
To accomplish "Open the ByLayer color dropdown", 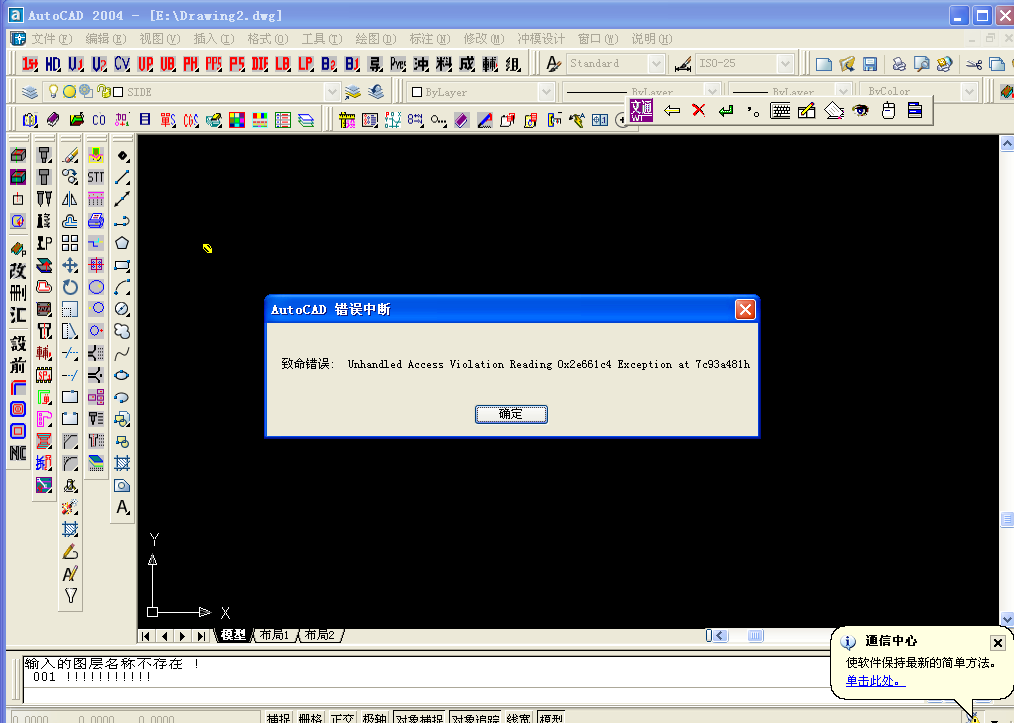I will click(546, 92).
